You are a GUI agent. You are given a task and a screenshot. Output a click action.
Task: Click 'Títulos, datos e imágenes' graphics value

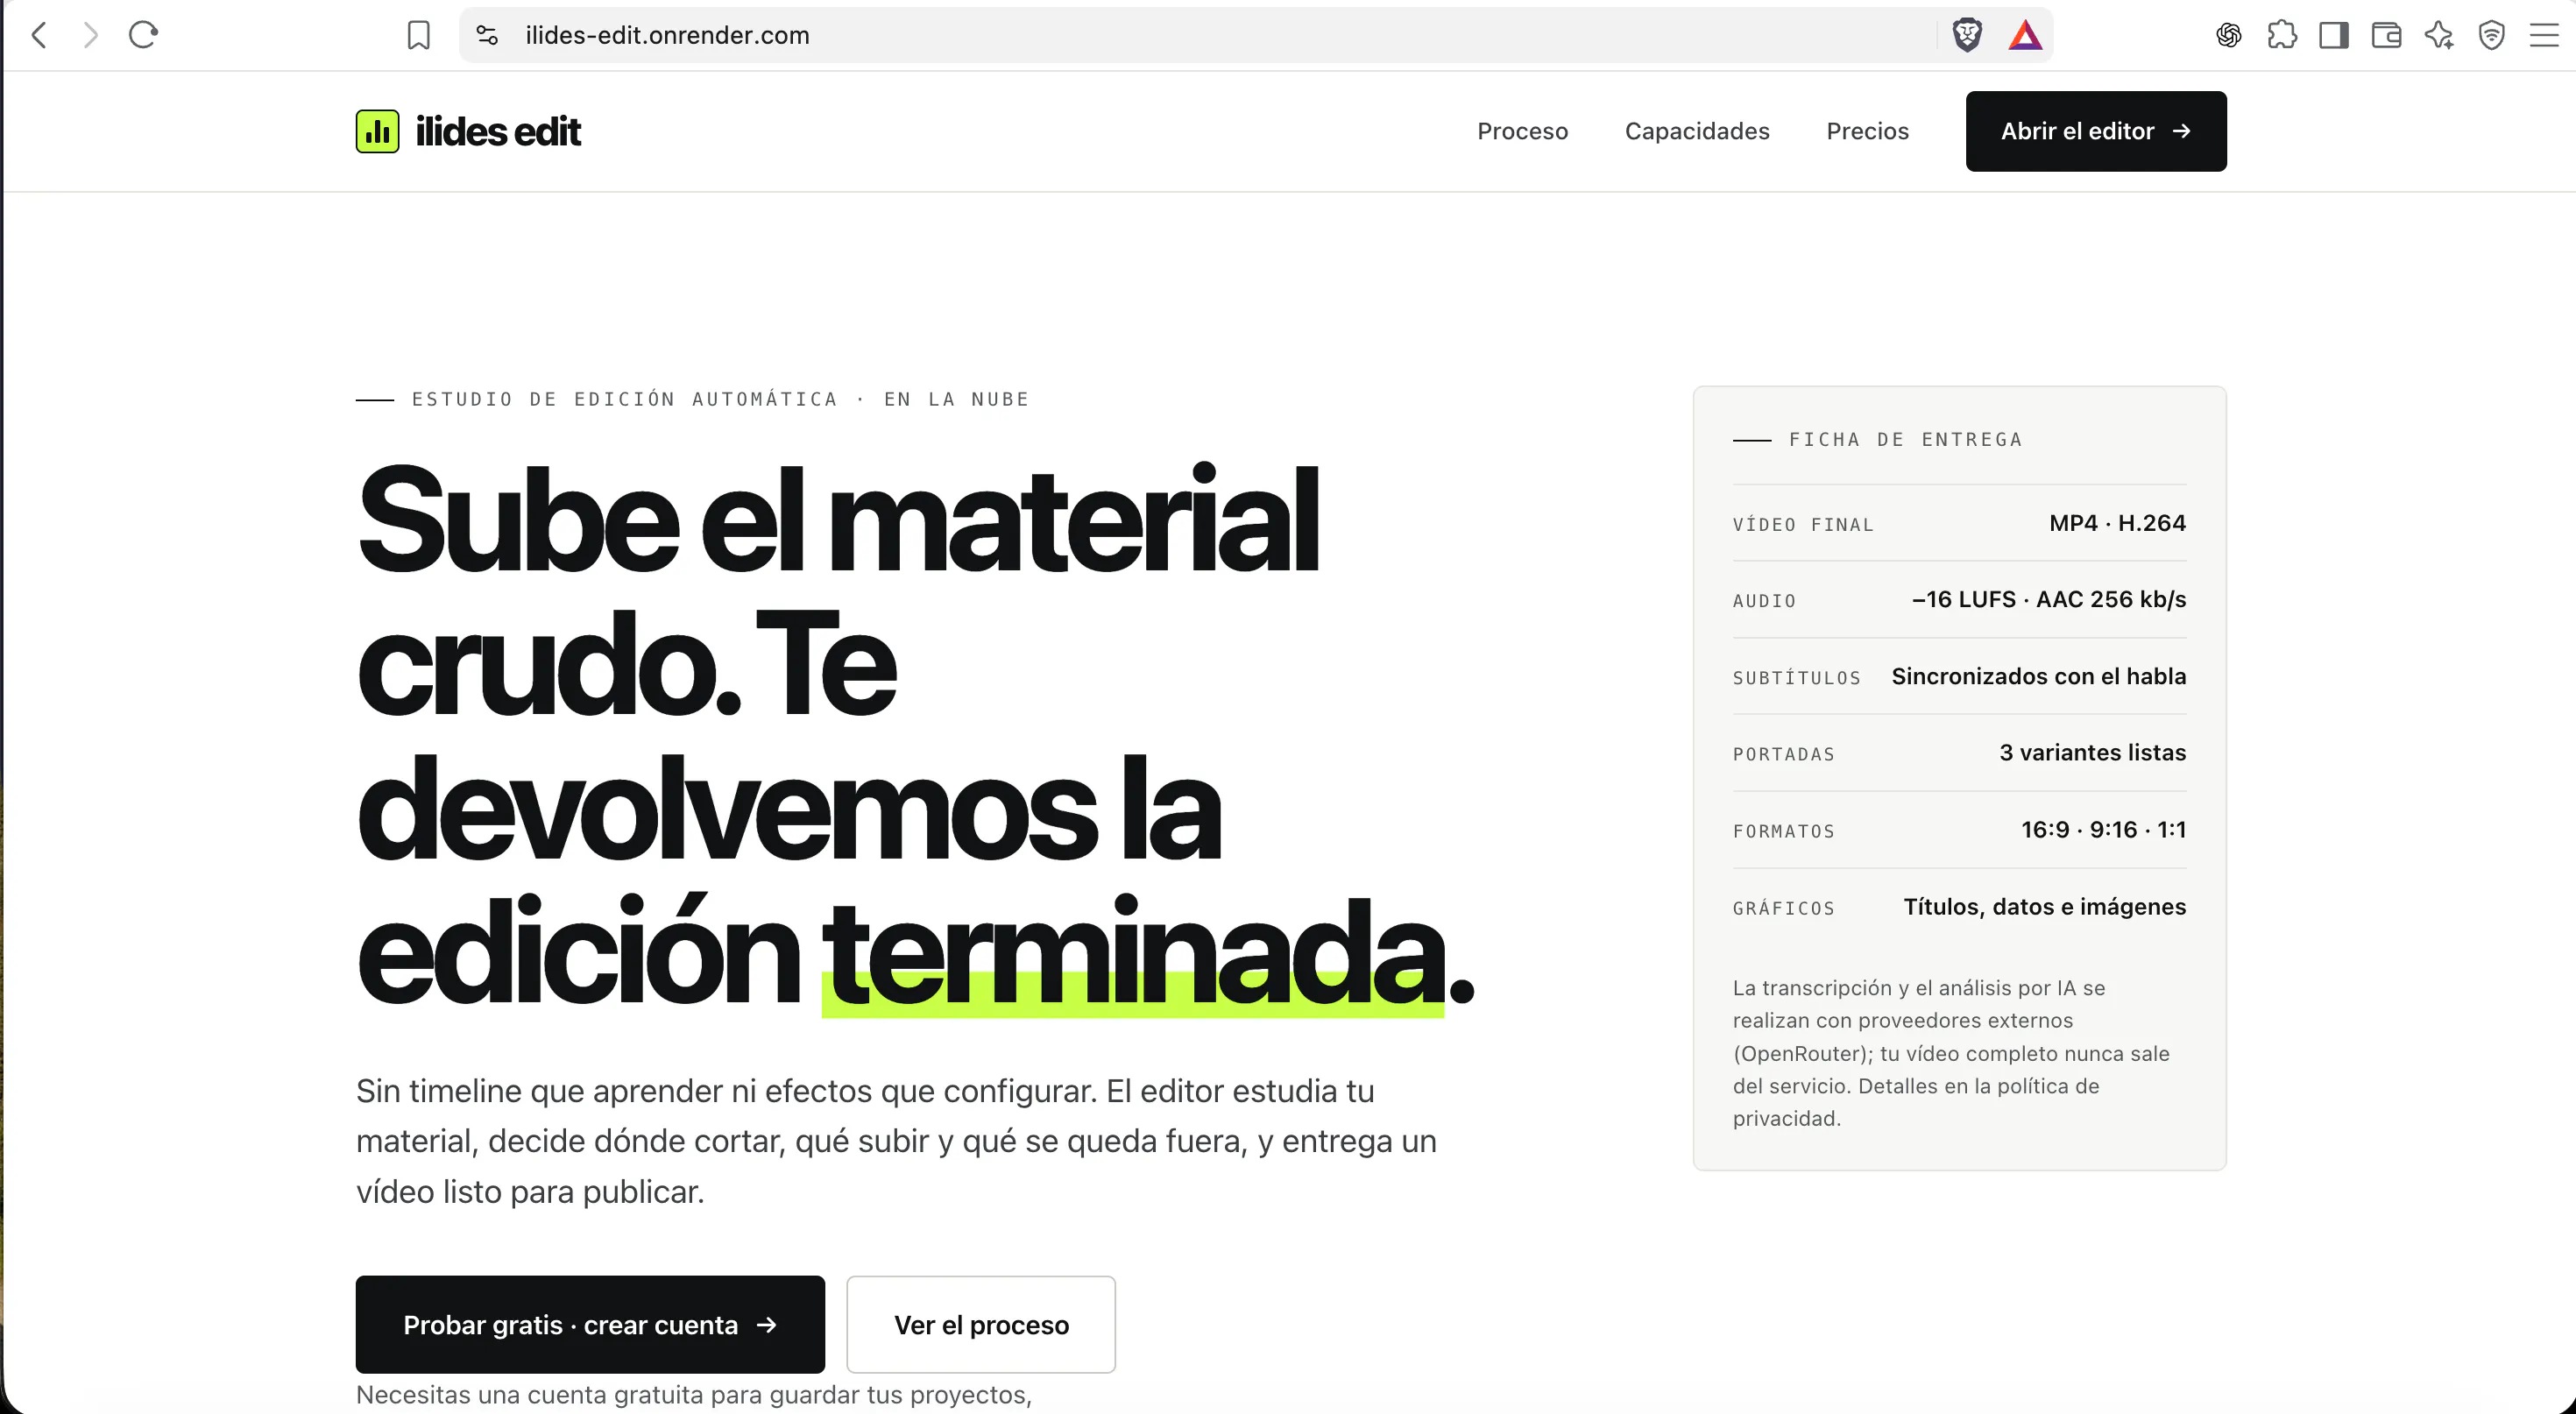[2044, 906]
